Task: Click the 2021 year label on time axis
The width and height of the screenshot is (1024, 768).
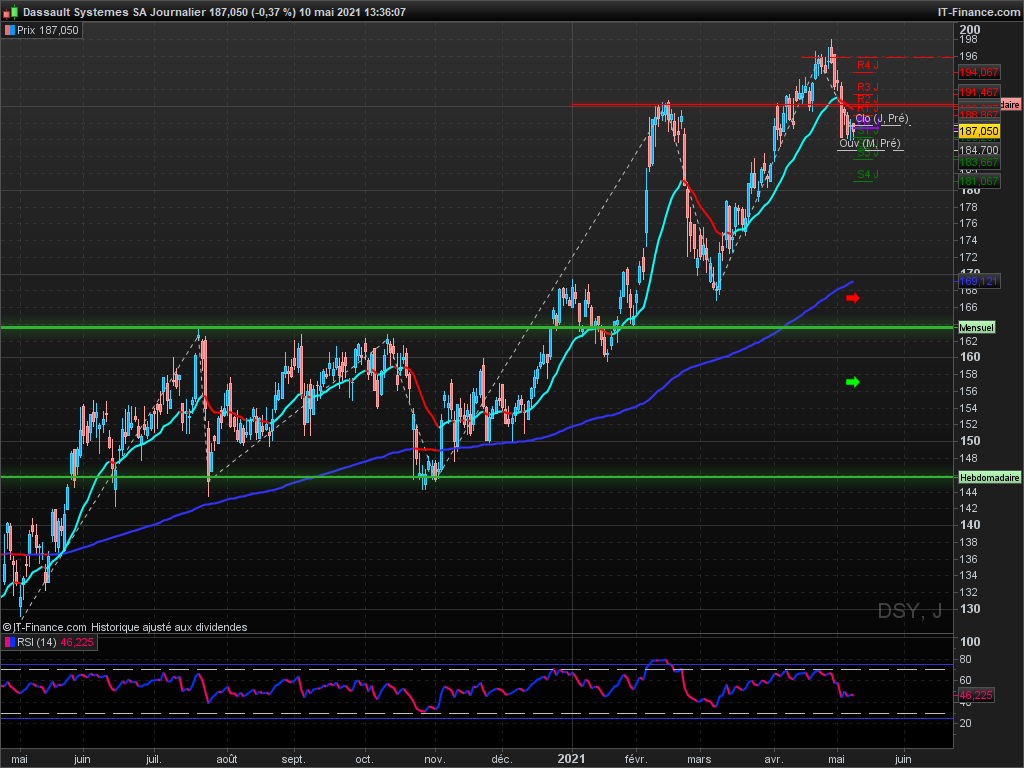Action: point(571,759)
